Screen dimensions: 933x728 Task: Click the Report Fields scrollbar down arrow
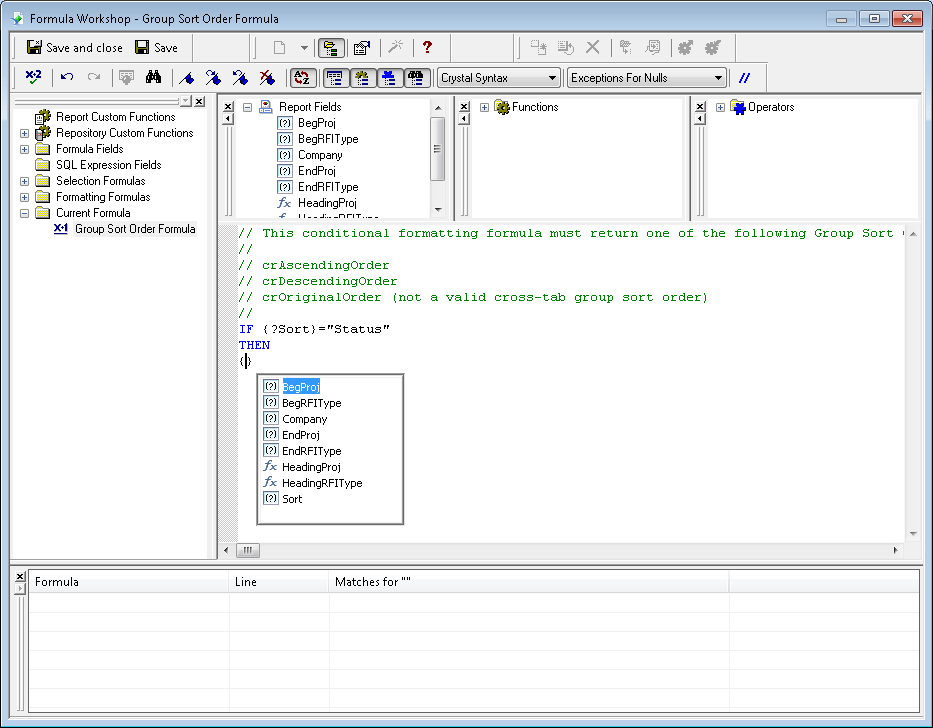438,210
